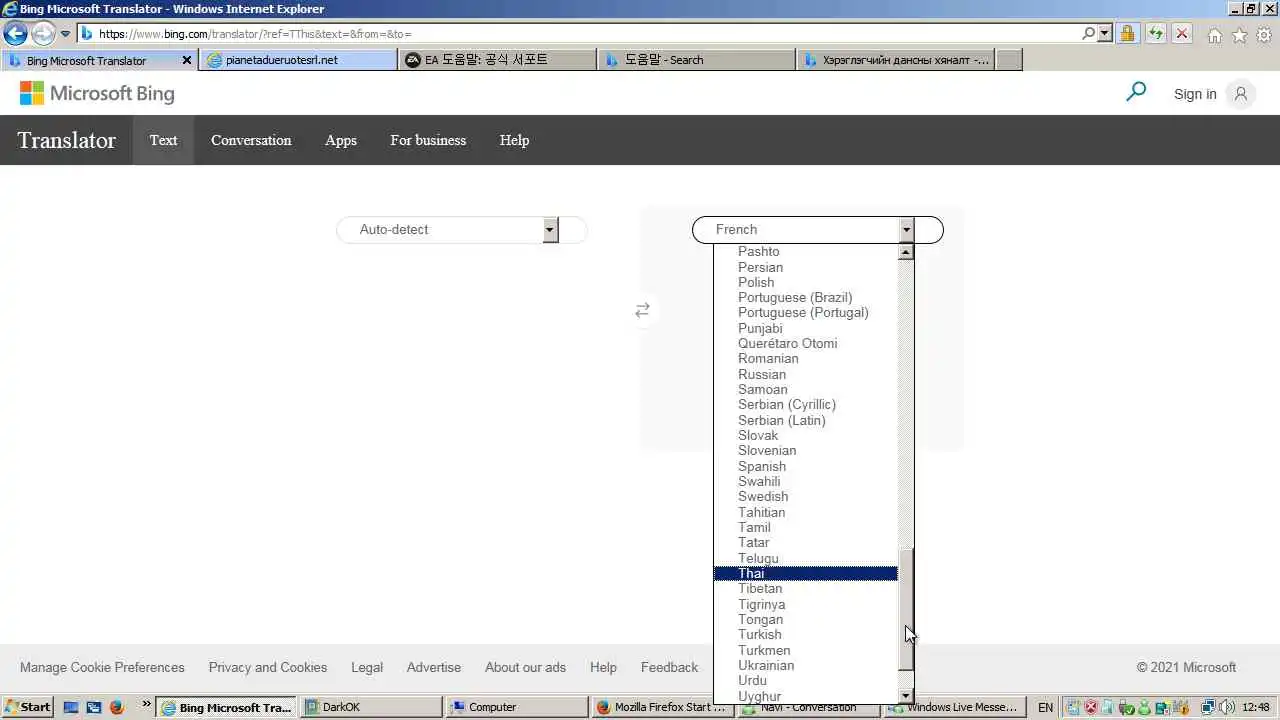Click the red Stop loading icon

coord(1182,33)
